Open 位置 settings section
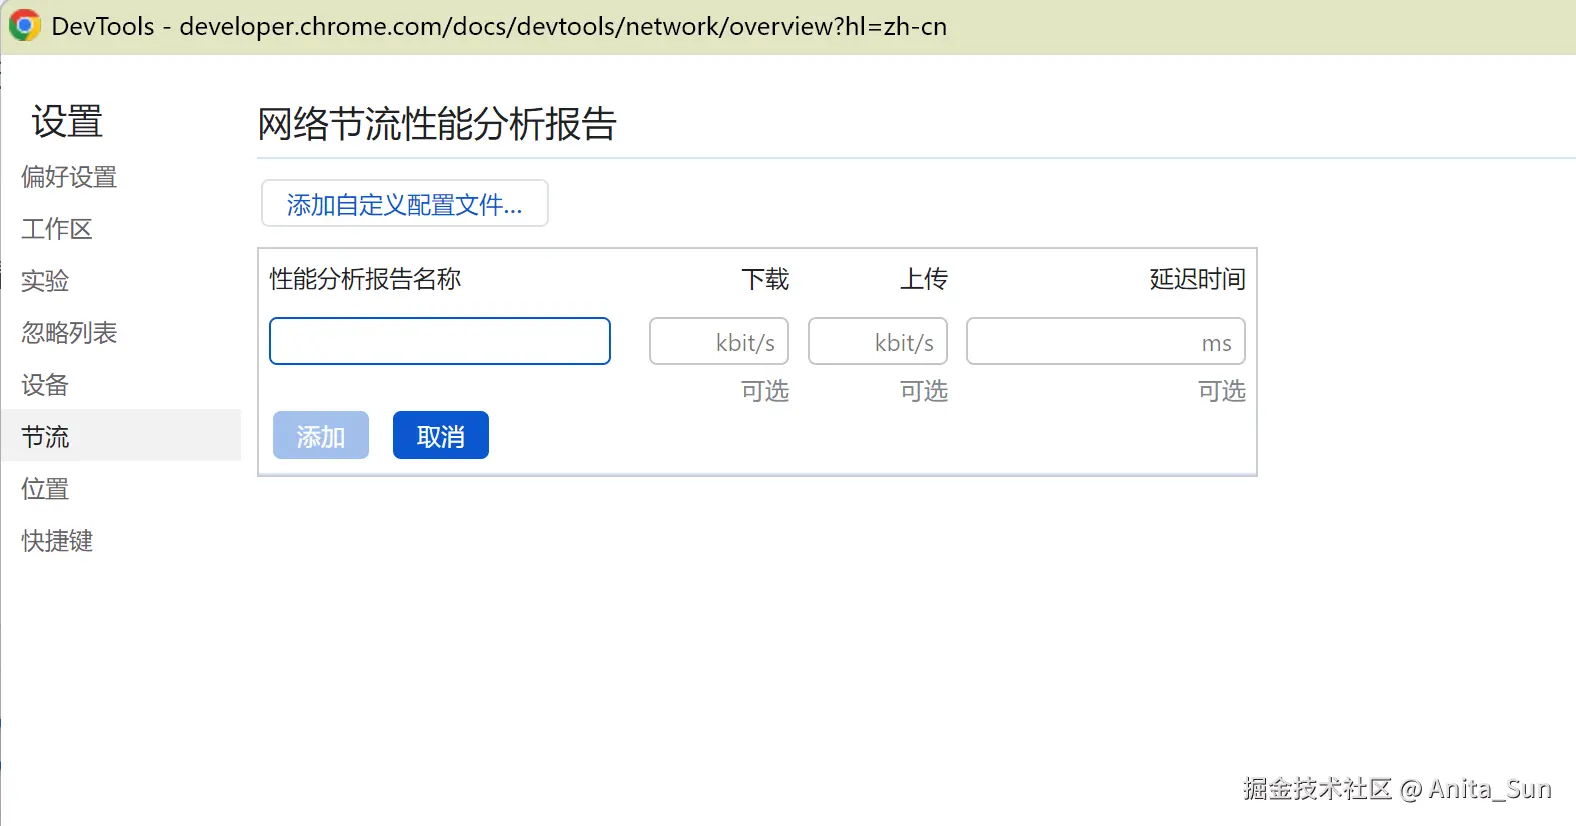 [x=45, y=489]
